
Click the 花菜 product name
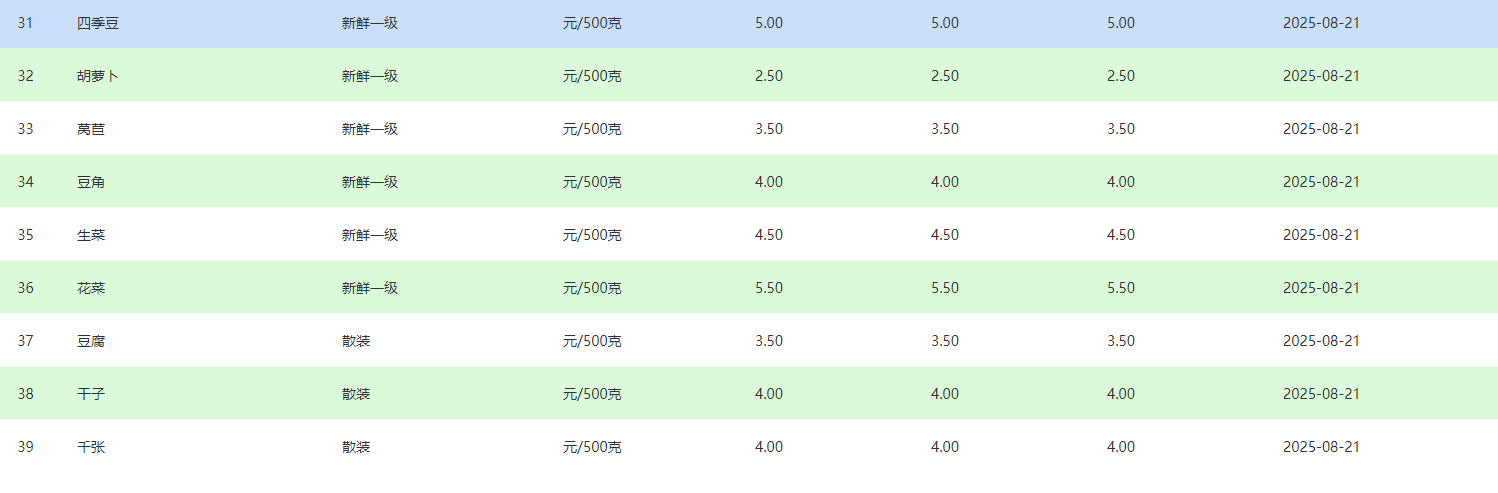pos(91,288)
